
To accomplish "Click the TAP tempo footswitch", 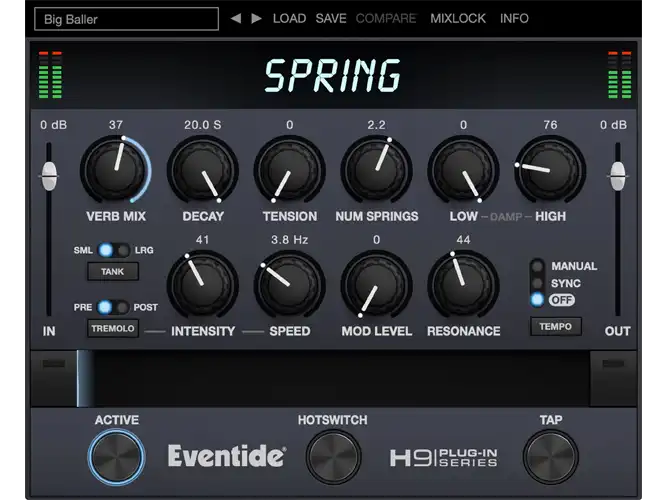I will 550,457.
